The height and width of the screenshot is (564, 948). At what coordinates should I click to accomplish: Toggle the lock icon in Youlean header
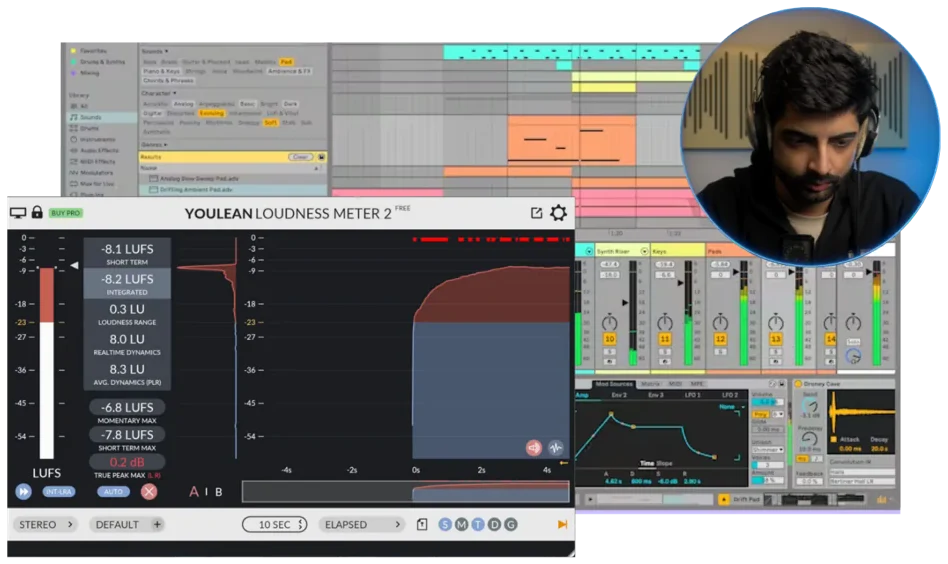[37, 212]
